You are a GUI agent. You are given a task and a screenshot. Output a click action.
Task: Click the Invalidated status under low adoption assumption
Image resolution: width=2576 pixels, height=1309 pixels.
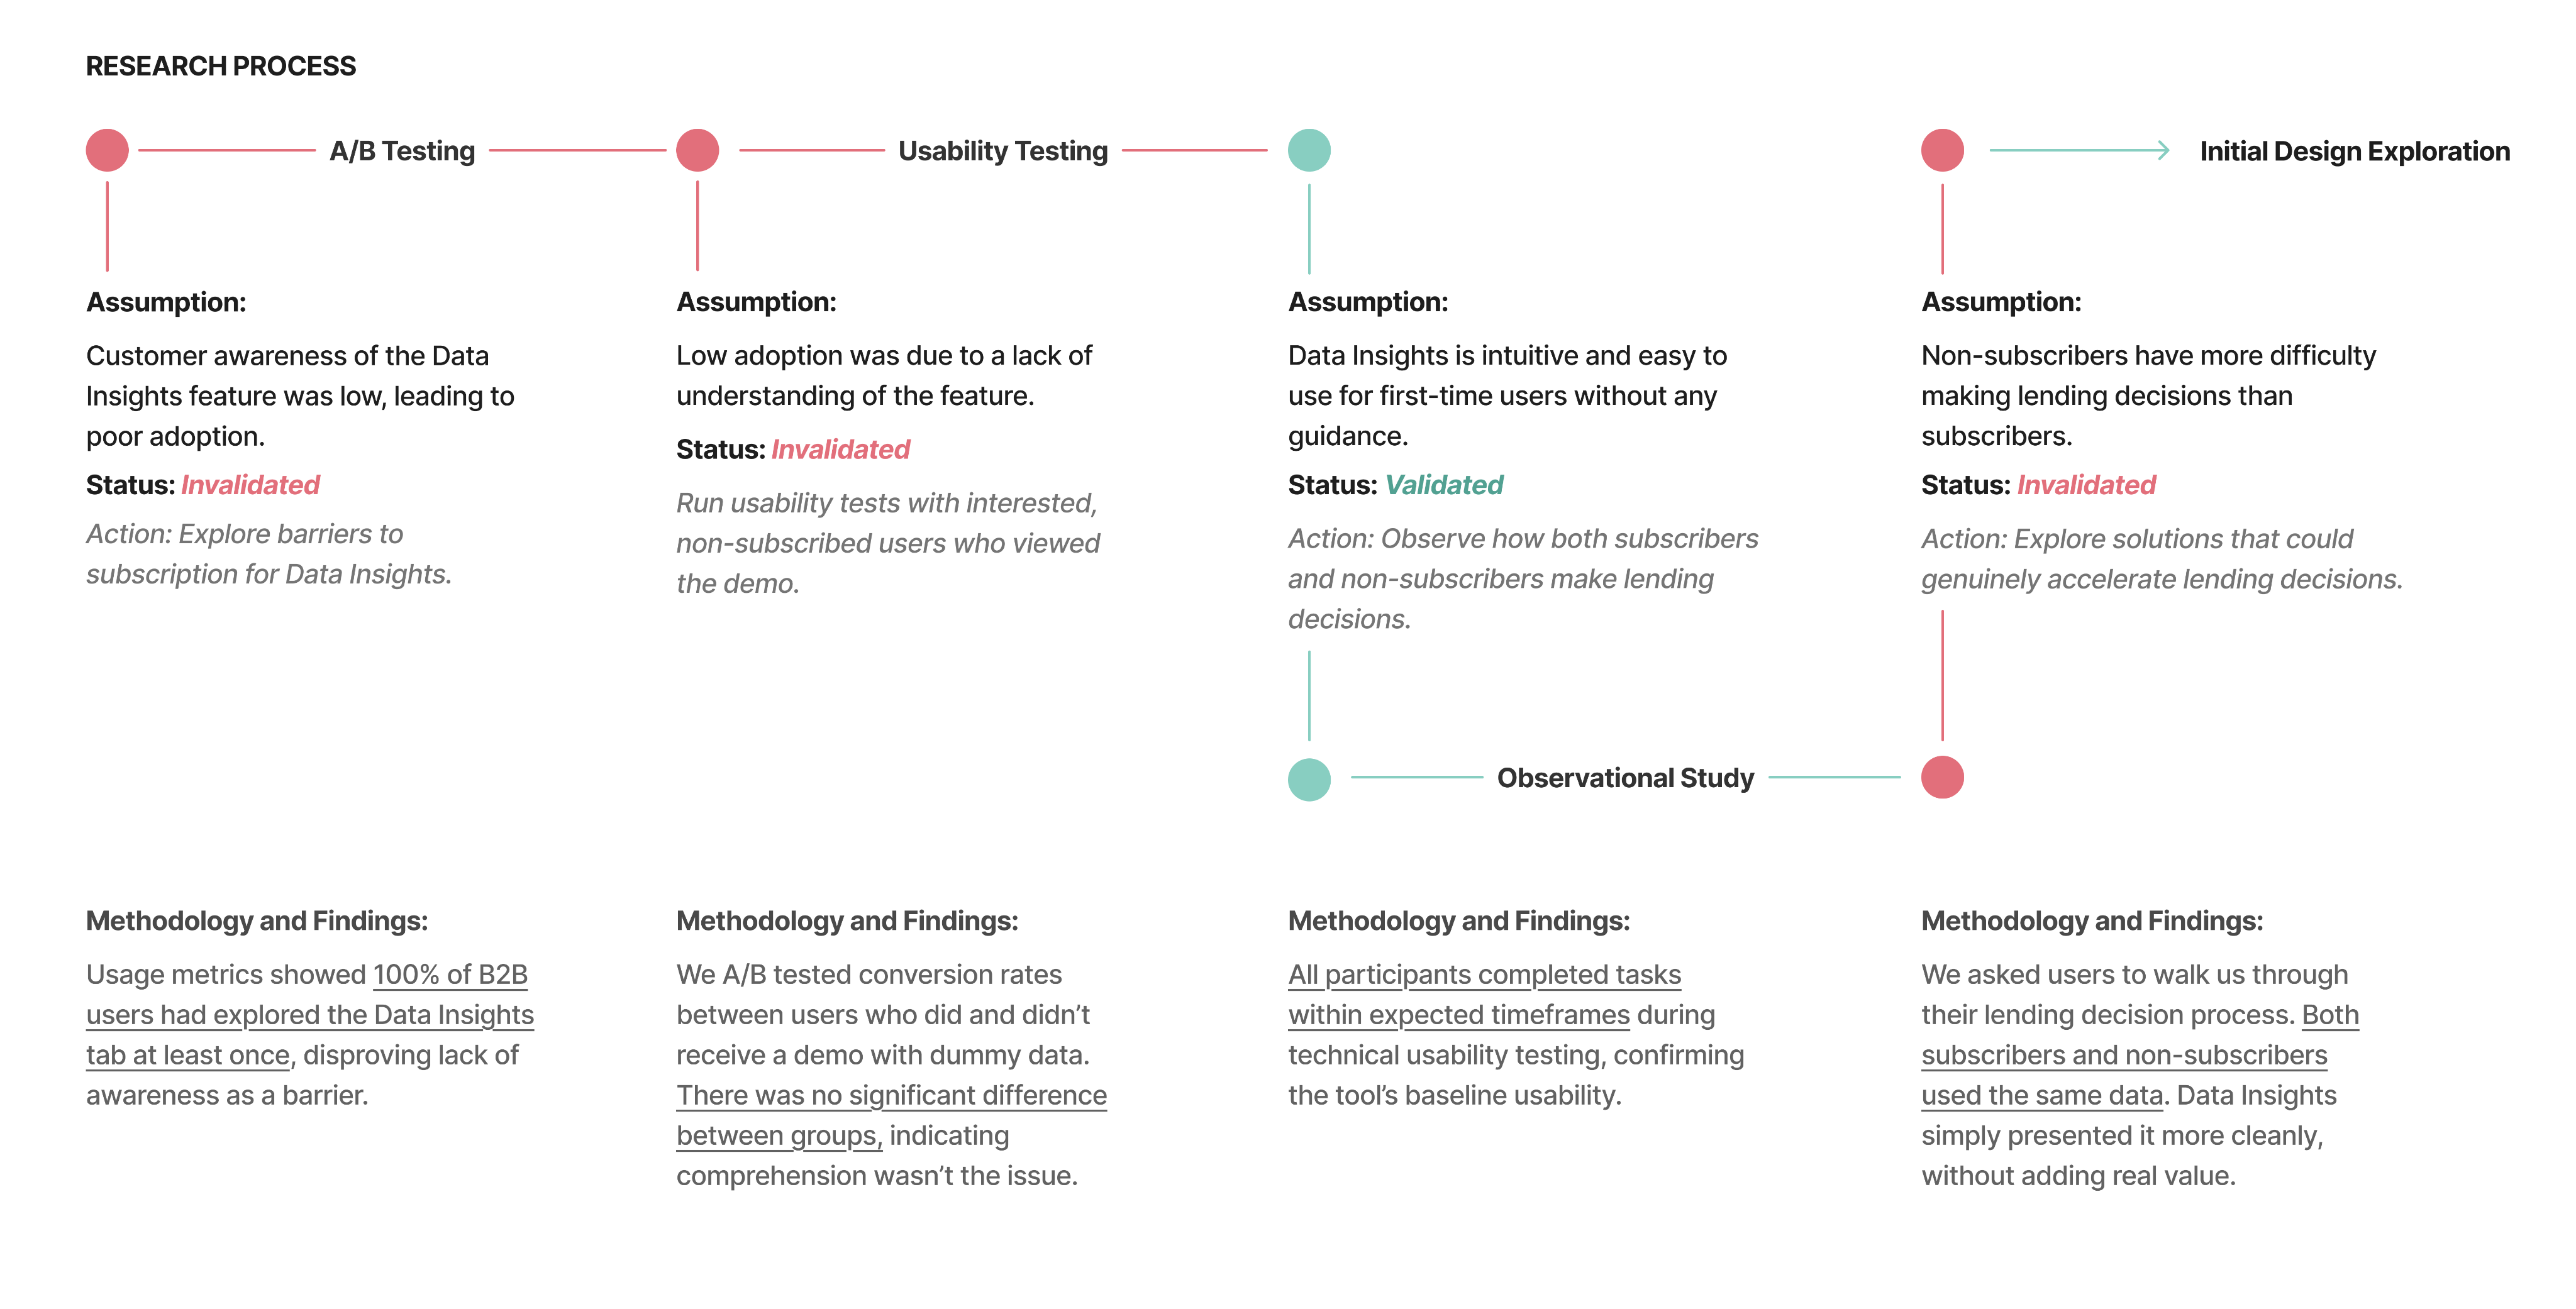(840, 450)
